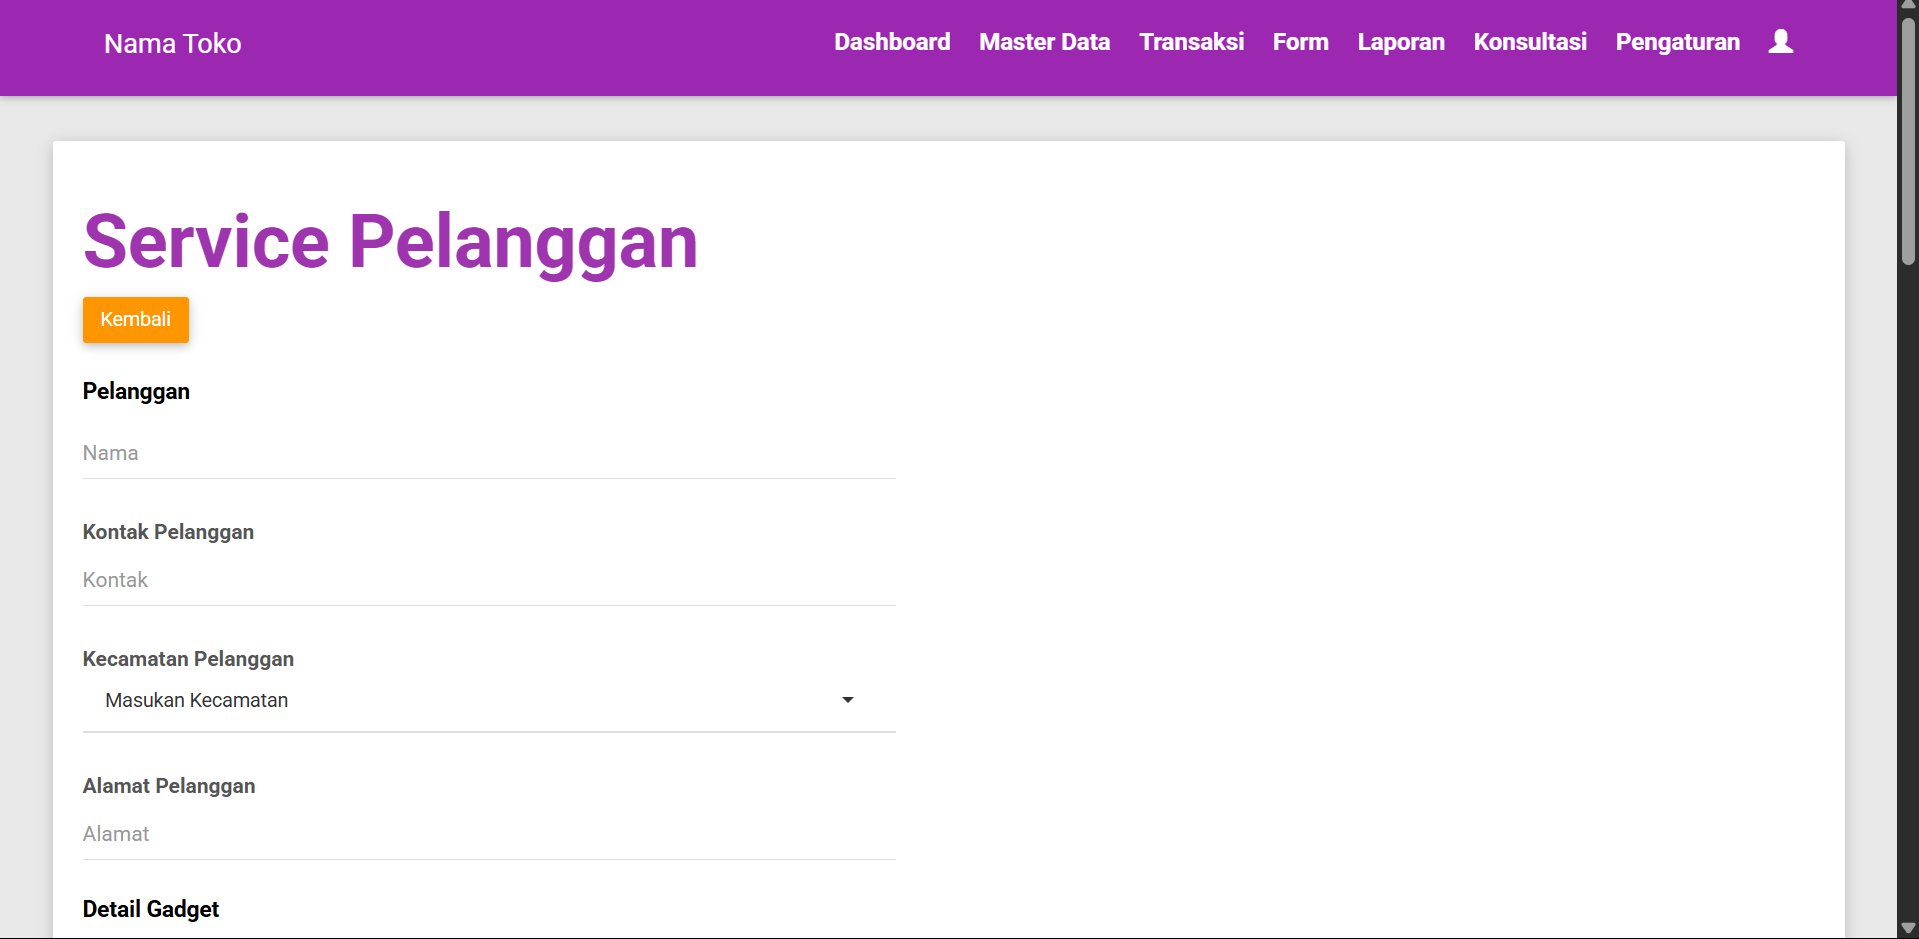Open the Master Data menu
The width and height of the screenshot is (1919, 939).
pyautogui.click(x=1044, y=42)
